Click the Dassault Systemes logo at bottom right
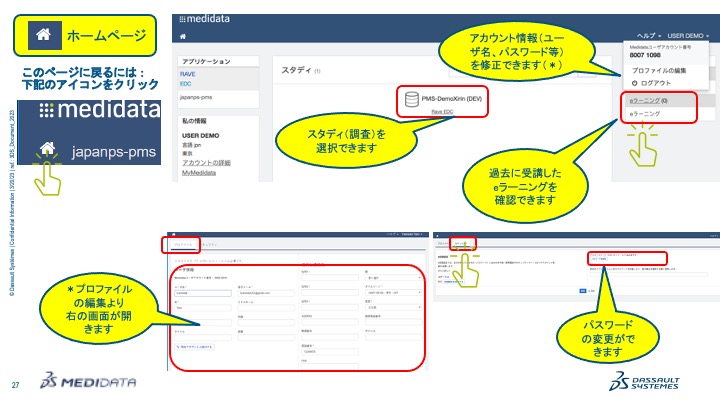 click(647, 385)
